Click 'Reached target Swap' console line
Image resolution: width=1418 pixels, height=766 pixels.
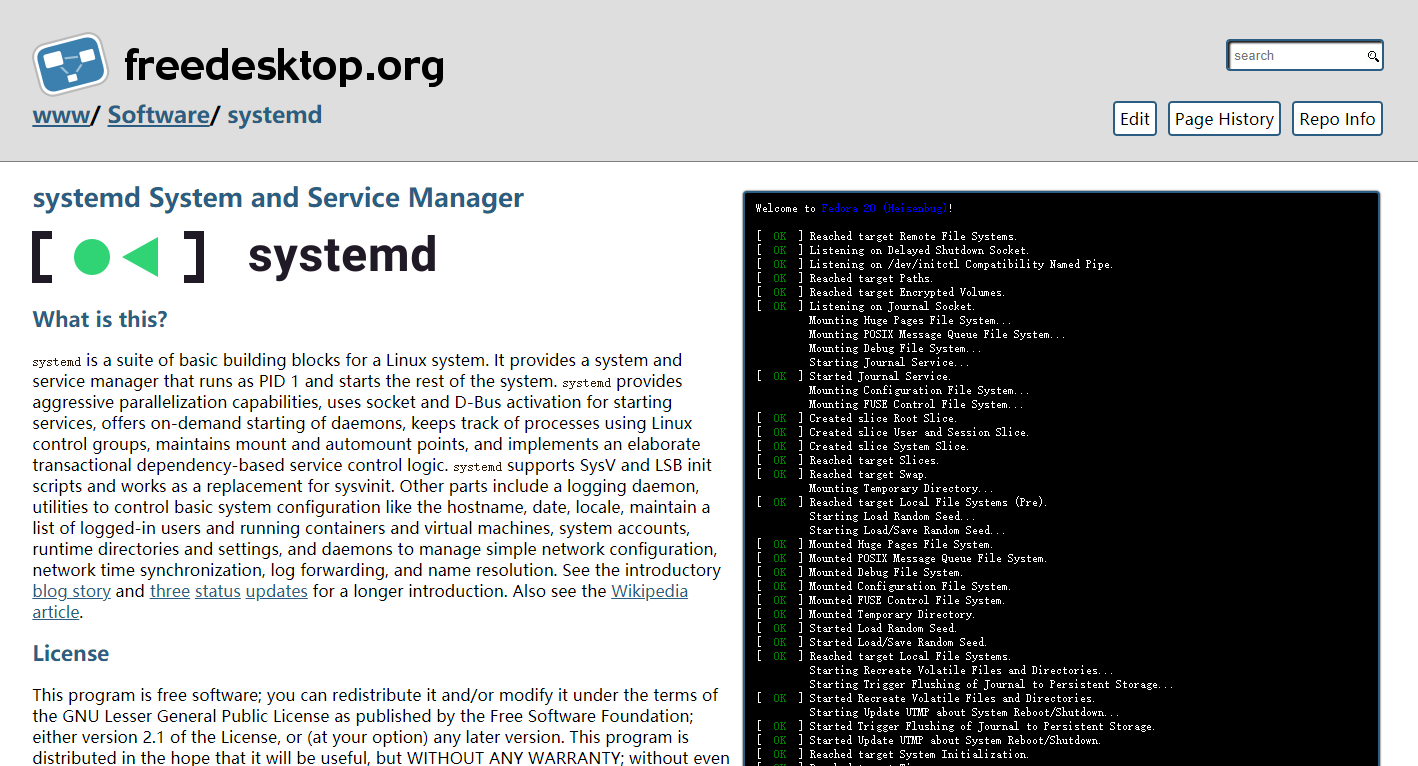click(841, 475)
